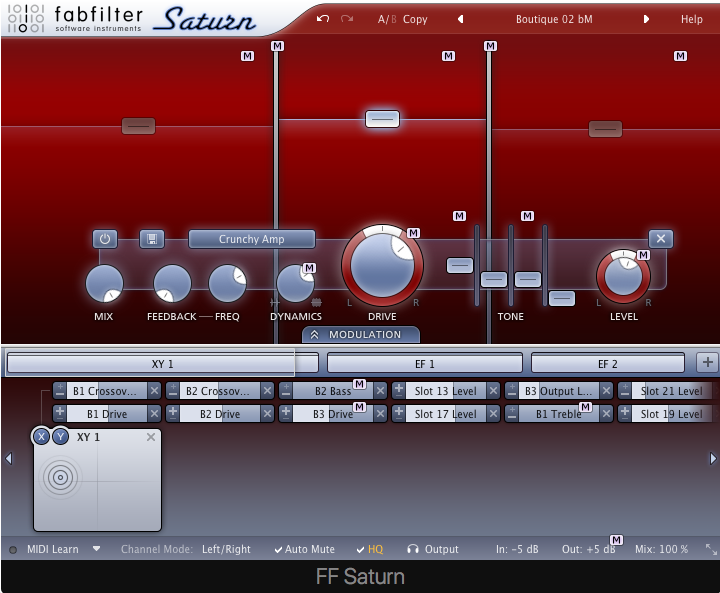Click the save band preset floppy icon
This screenshot has height=593, width=720.
pos(152,239)
